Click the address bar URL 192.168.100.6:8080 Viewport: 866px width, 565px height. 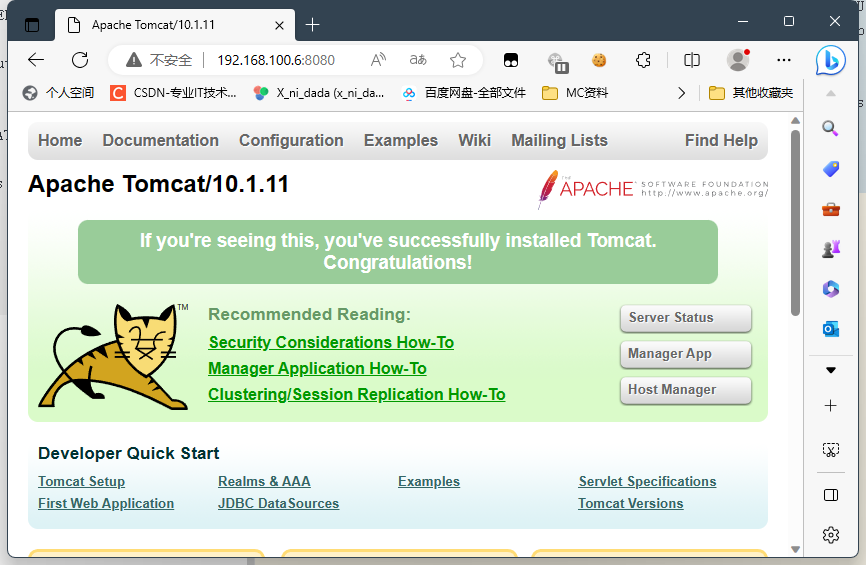click(276, 60)
